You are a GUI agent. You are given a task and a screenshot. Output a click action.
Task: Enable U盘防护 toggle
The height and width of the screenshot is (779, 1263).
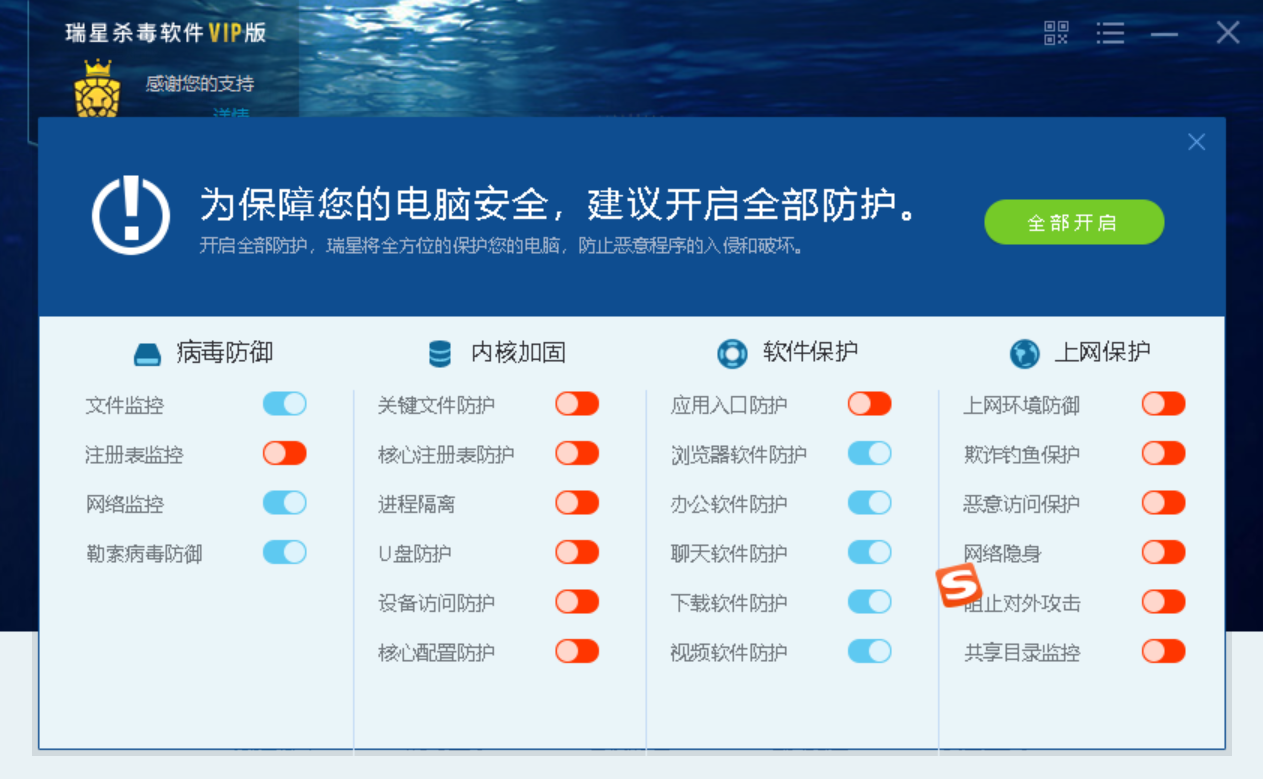(577, 552)
